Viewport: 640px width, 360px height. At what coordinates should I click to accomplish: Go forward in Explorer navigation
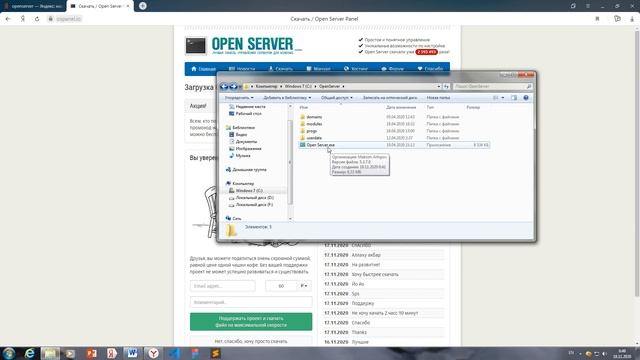click(x=233, y=86)
